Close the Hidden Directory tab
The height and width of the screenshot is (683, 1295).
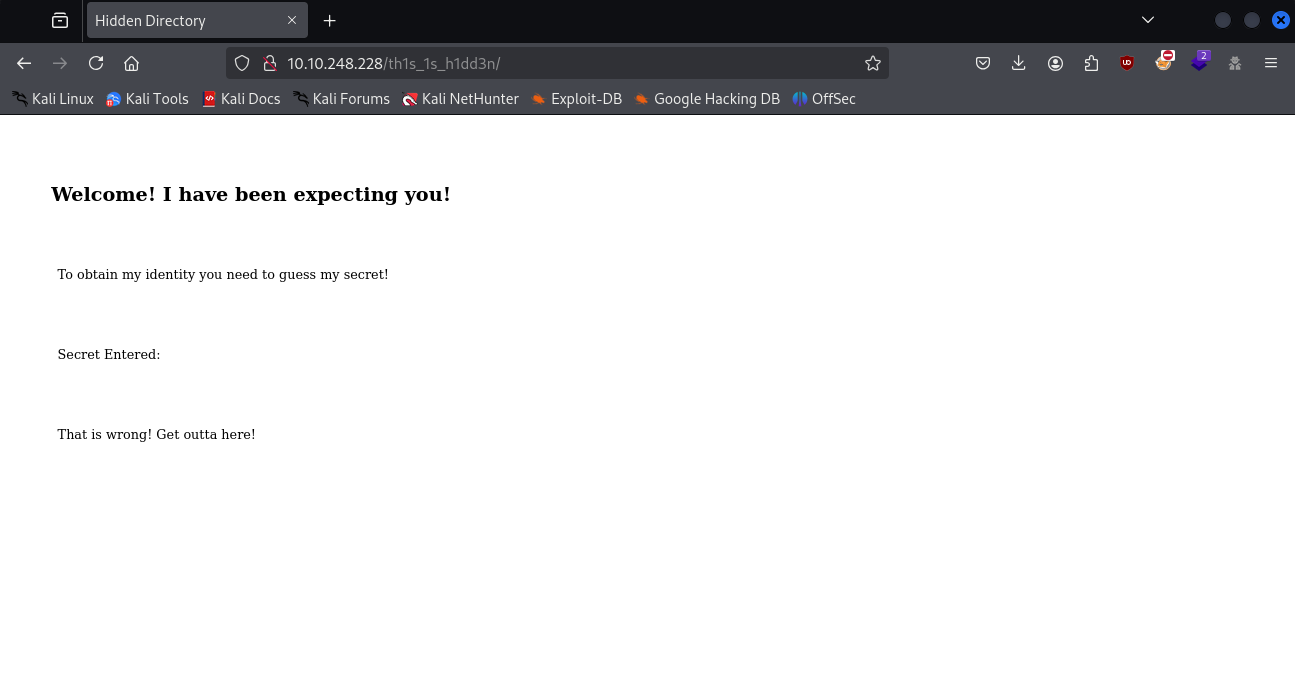(292, 20)
